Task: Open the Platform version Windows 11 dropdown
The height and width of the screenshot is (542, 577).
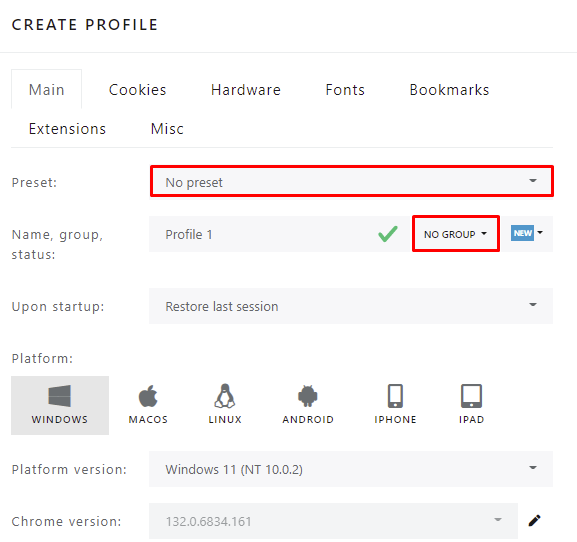Action: pos(351,469)
